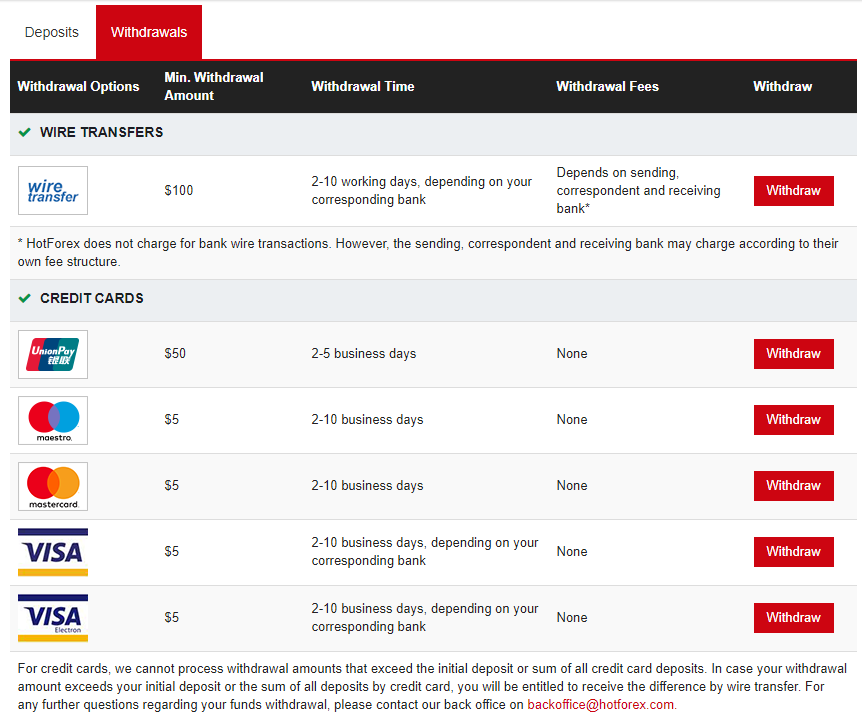Click wire transfer fees 'Depends on sending' text
862x717 pixels.
tap(638, 190)
